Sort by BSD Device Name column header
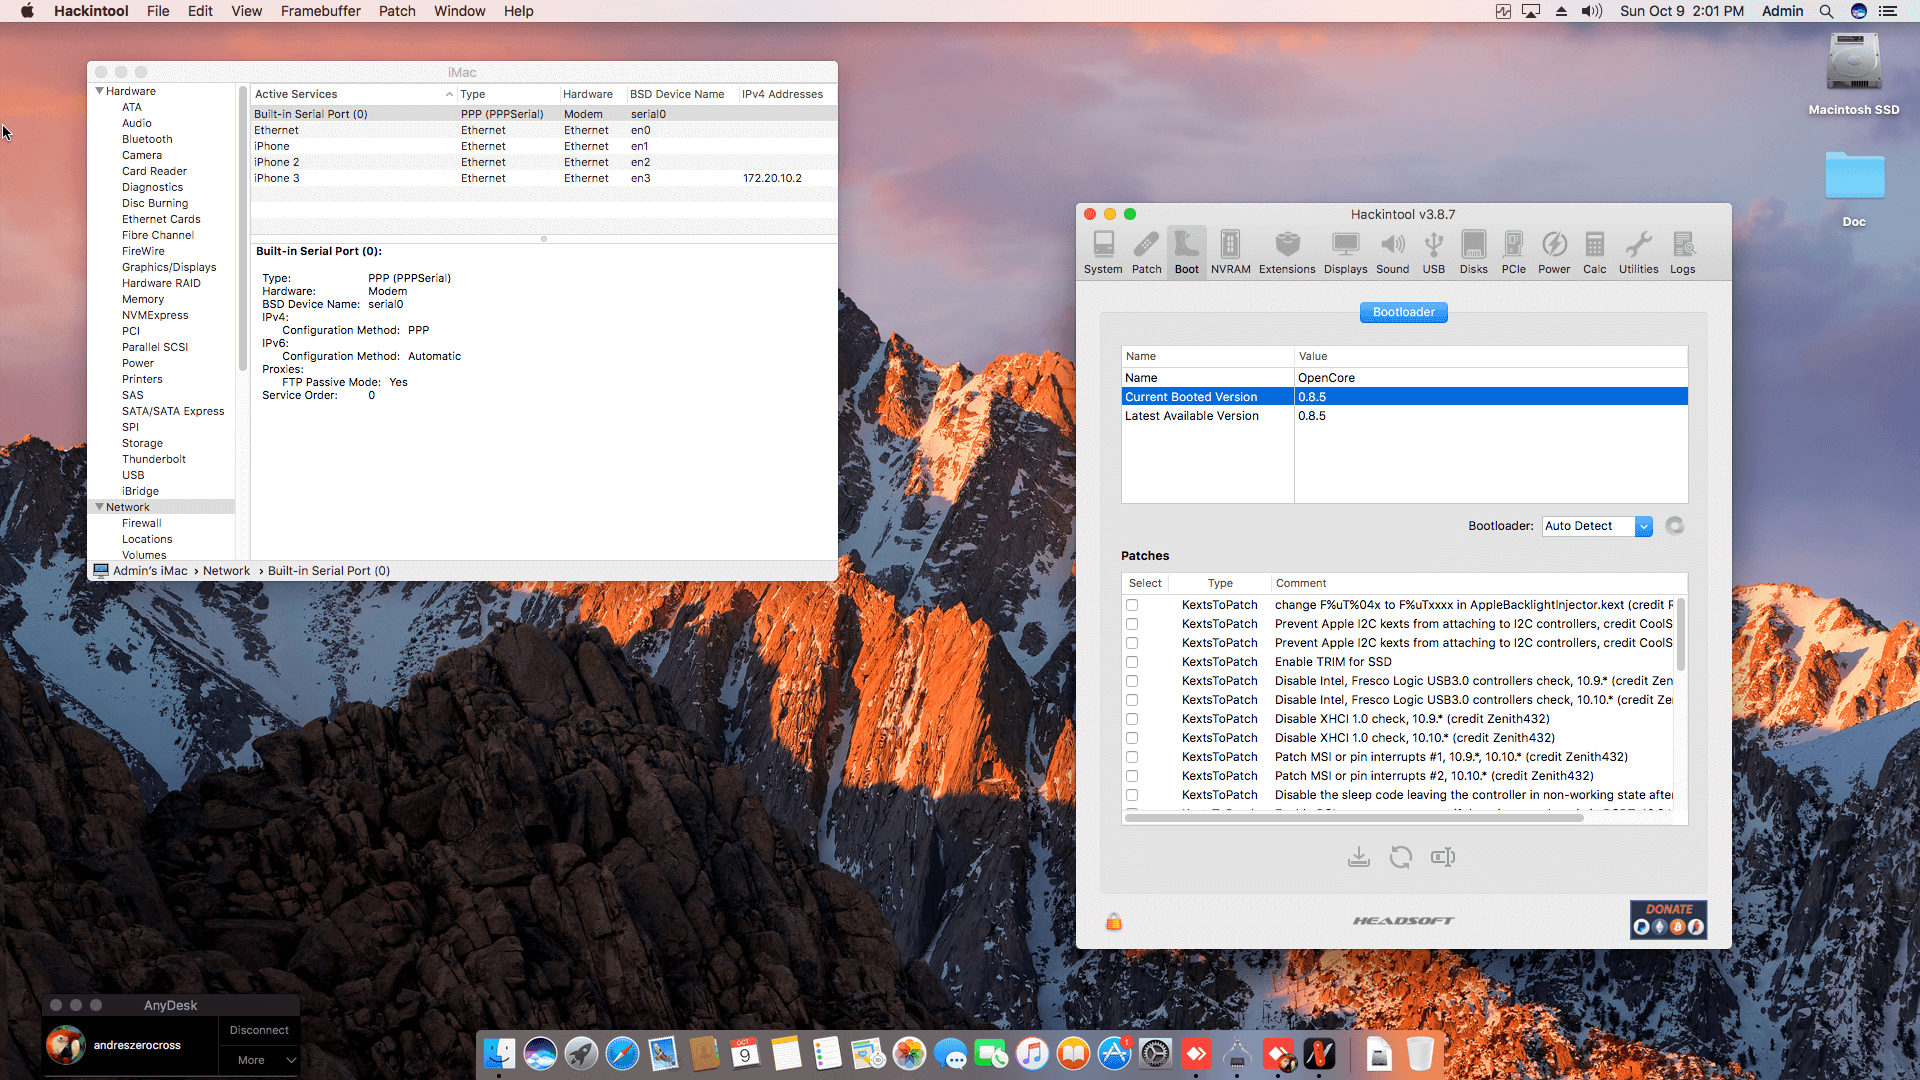This screenshot has width=1920, height=1080. 681,94
